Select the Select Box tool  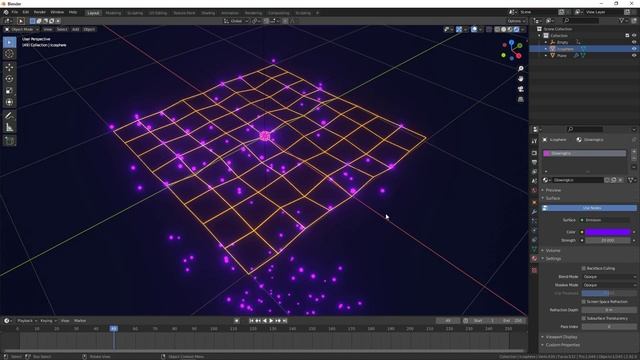tap(9, 42)
